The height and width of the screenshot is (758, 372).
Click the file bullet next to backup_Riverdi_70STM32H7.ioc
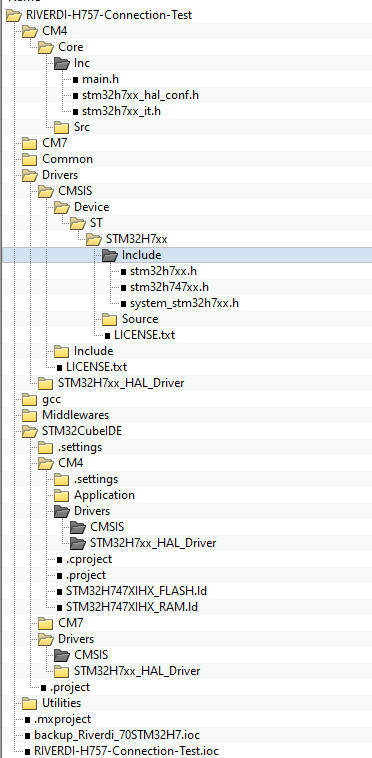click(x=28, y=735)
